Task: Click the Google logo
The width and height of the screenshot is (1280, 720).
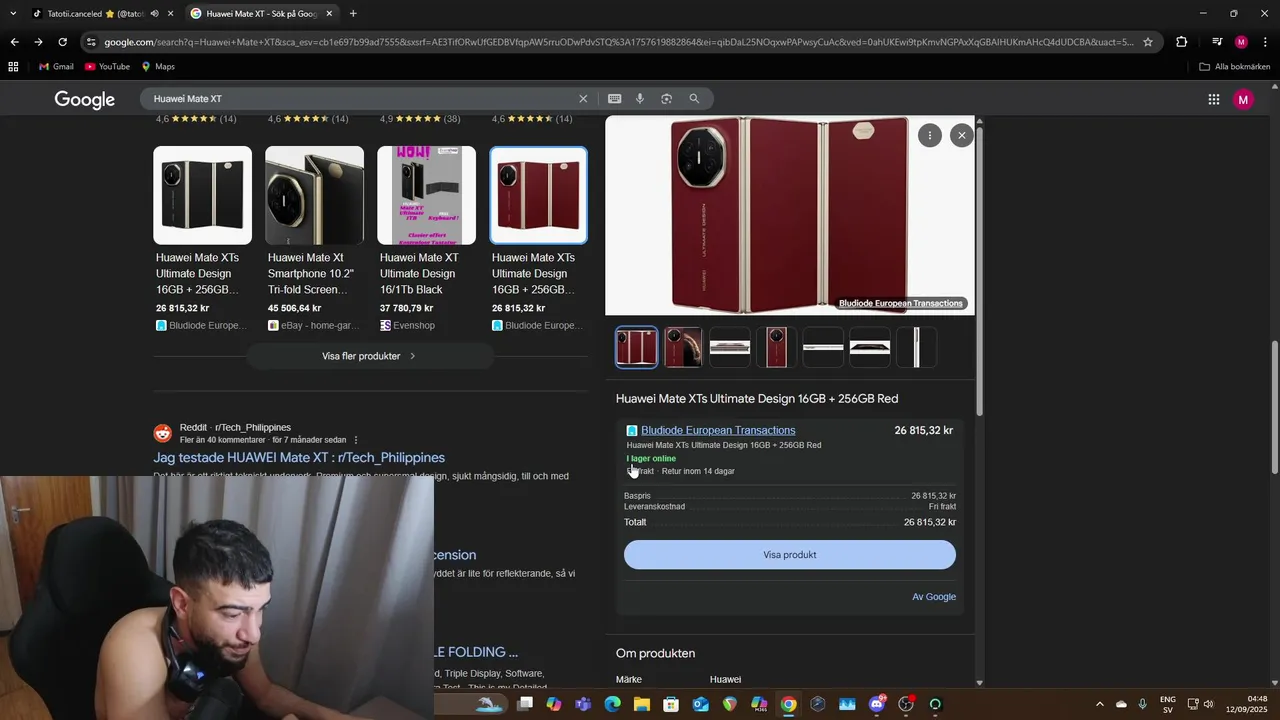Action: point(85,99)
